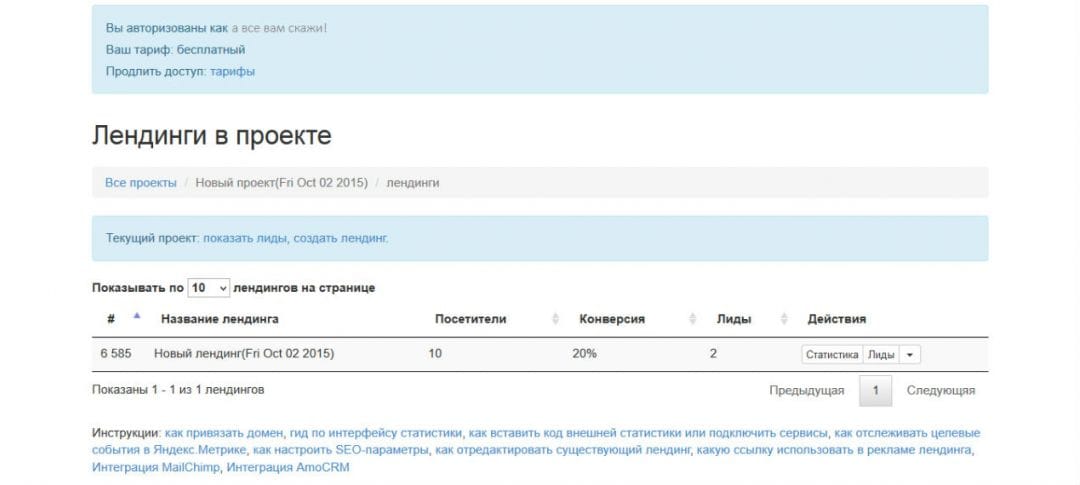Screen dimensions: 1080x485
Task: Click the landing ID 6 585
Action: click(116, 354)
